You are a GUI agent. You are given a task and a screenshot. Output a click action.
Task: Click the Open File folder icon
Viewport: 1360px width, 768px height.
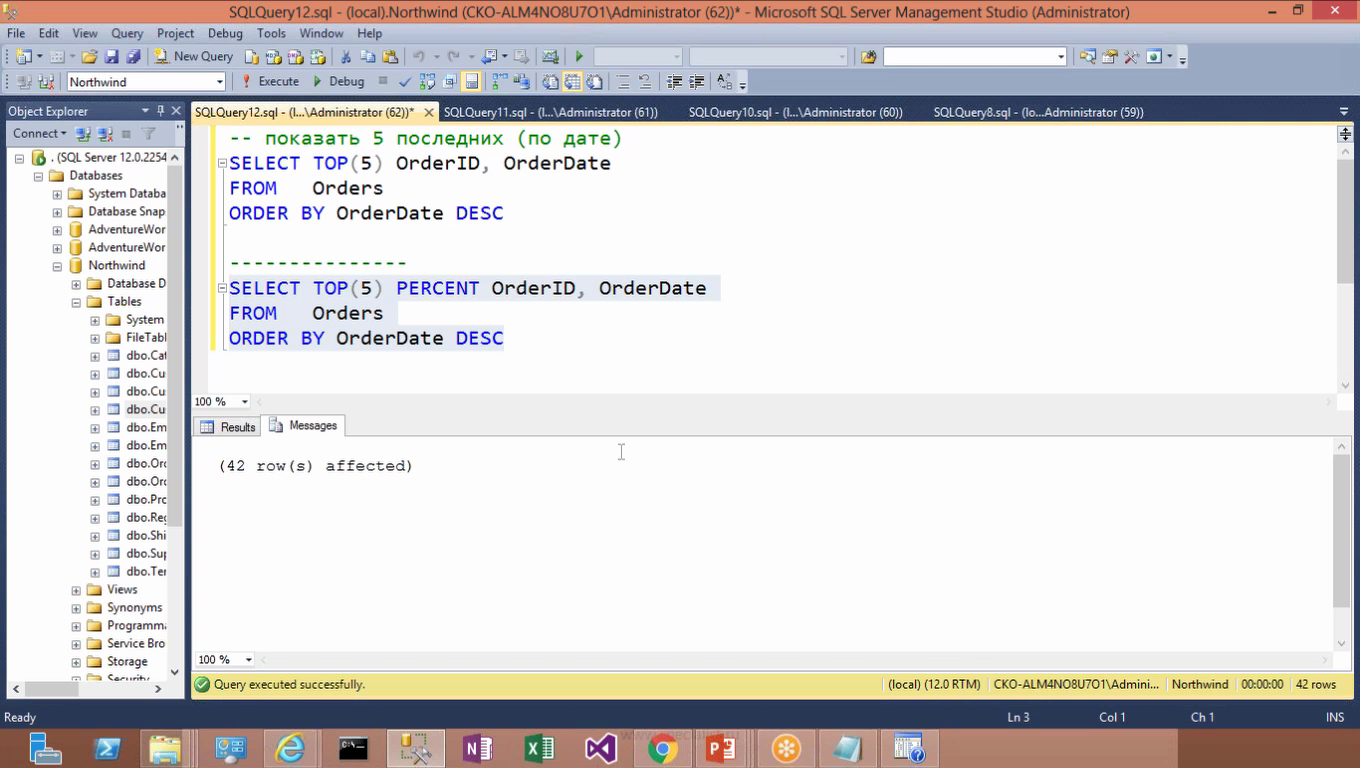[x=90, y=57]
